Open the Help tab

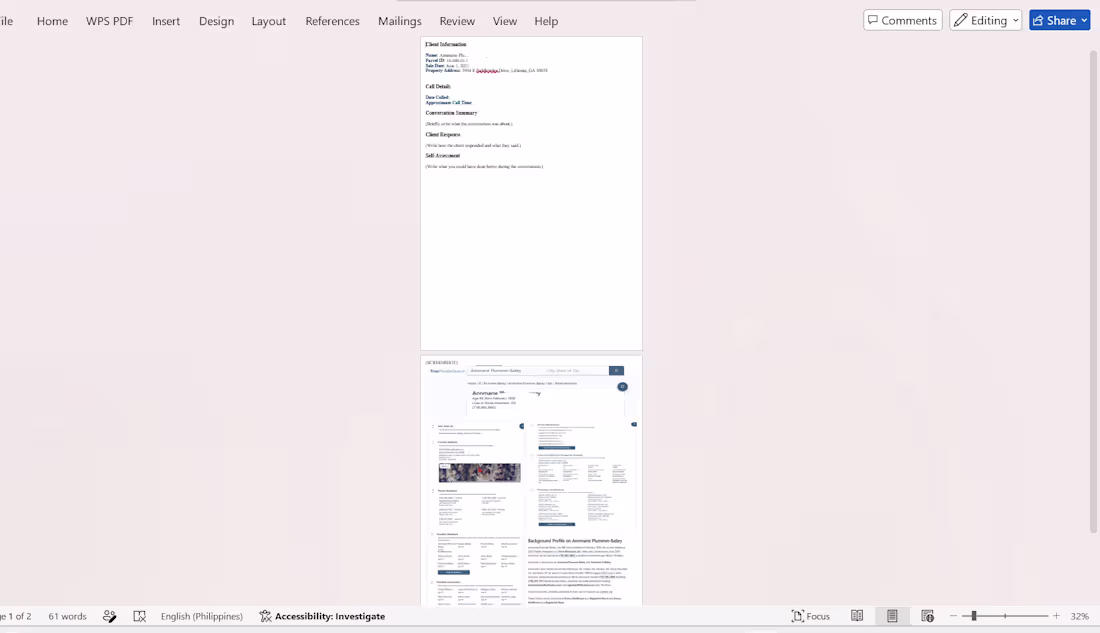click(546, 21)
